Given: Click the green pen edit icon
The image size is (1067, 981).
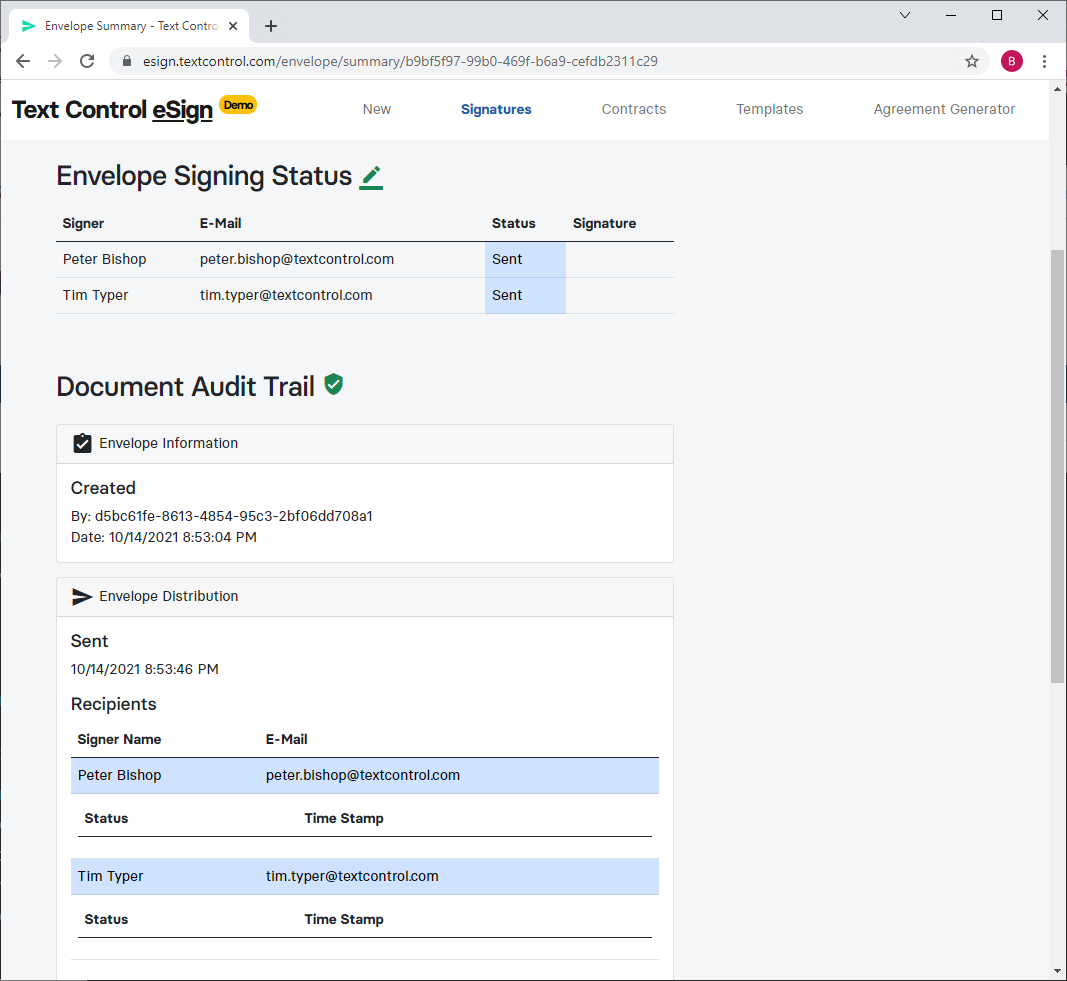Looking at the screenshot, I should pos(371,178).
